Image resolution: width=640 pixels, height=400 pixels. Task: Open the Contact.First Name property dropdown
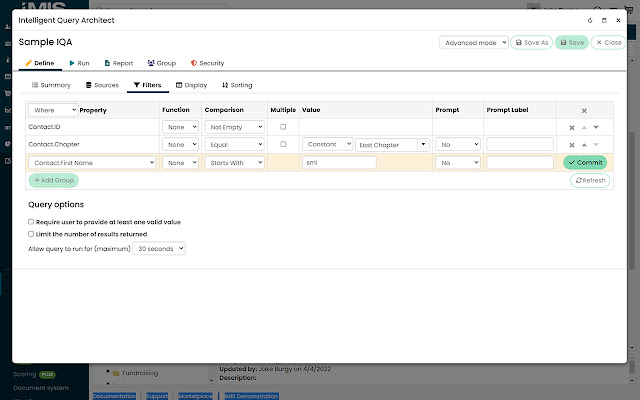point(92,162)
